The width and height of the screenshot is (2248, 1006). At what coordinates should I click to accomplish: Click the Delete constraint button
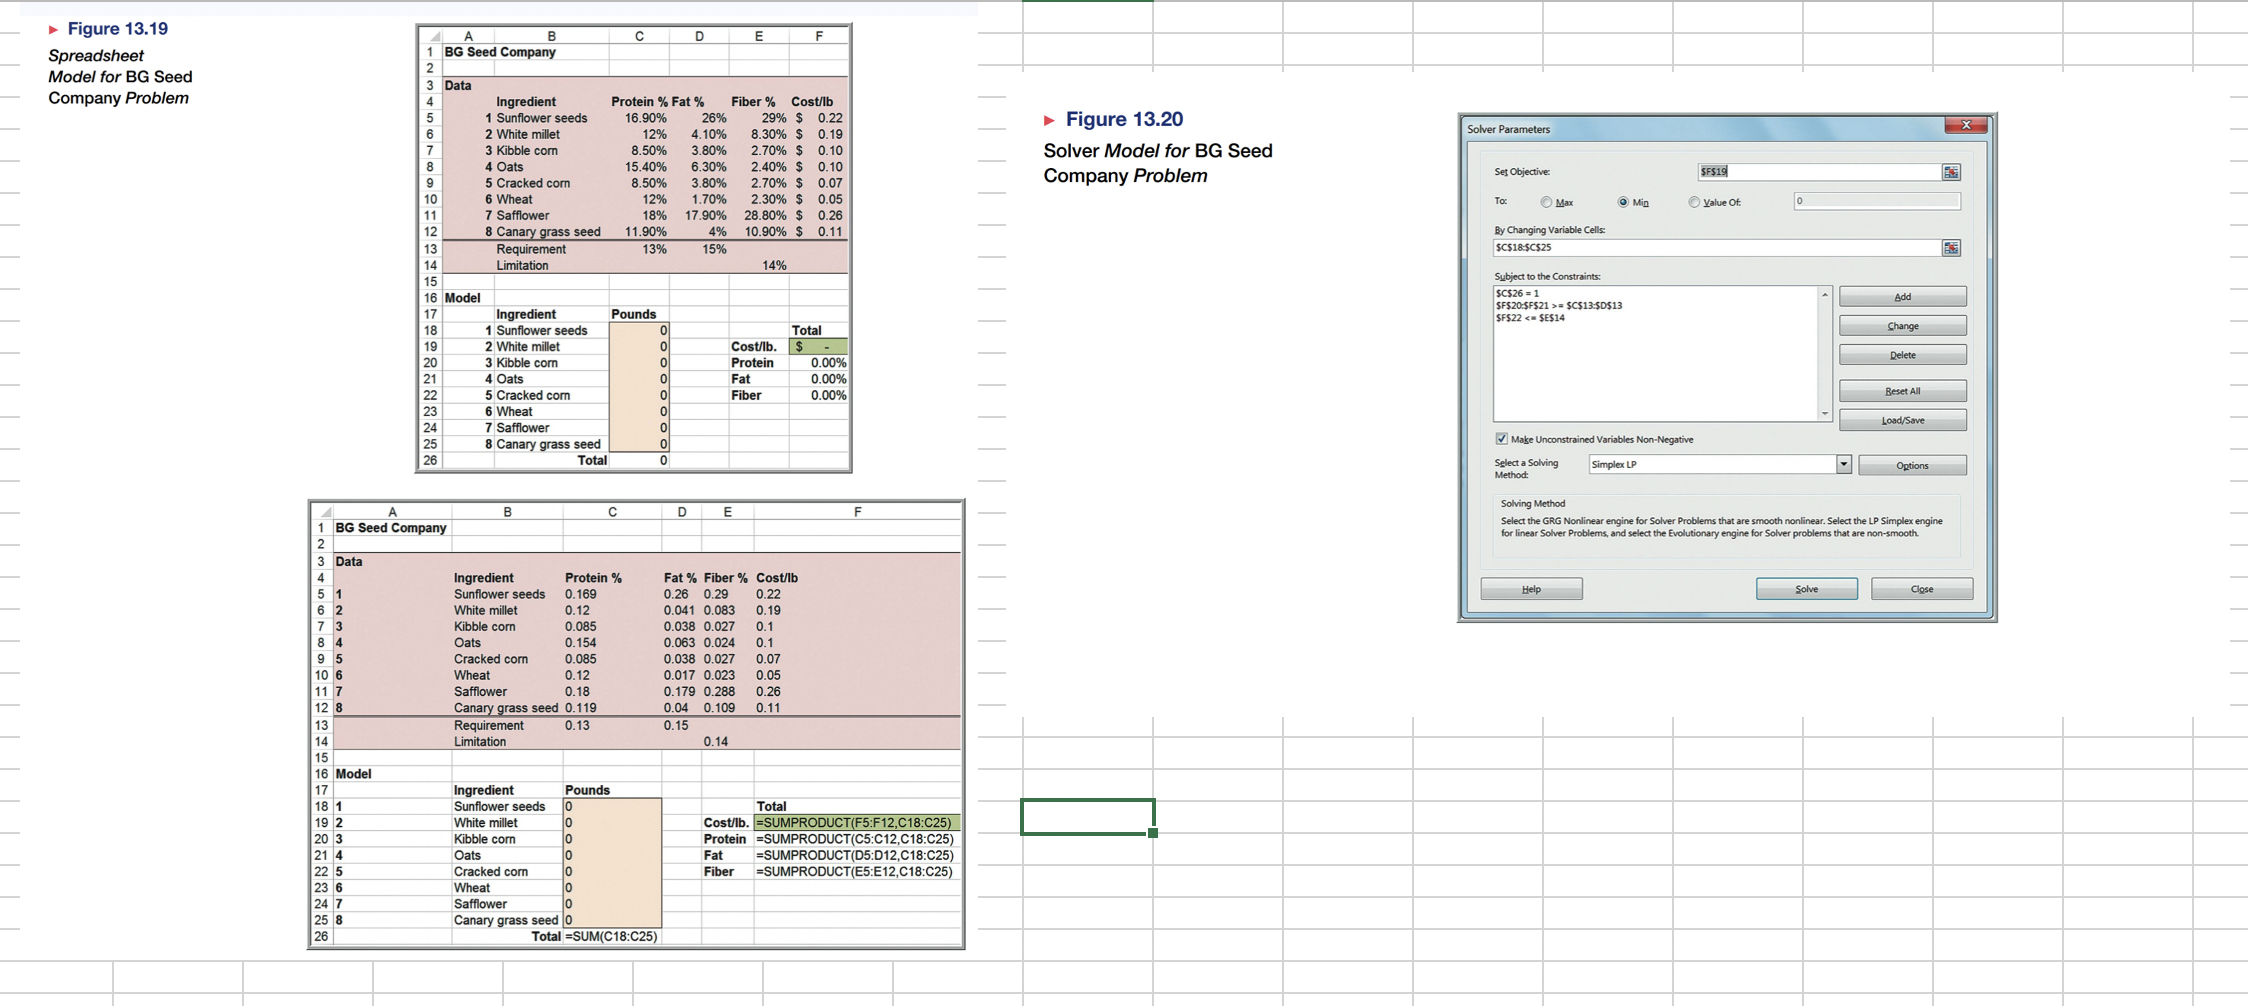[1903, 353]
